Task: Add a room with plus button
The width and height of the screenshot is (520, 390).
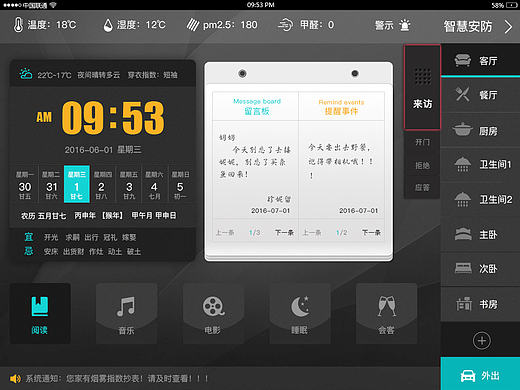Action: (482, 341)
